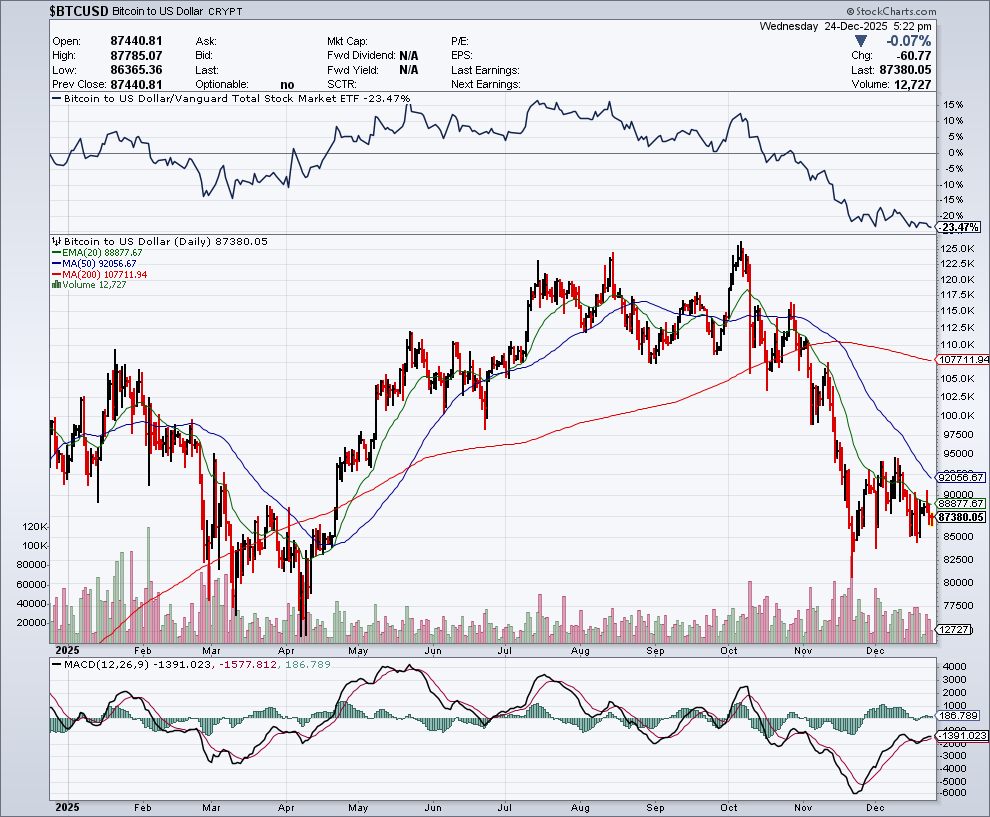Viewport: 990px width, 817px height.
Task: Click the 92056.67 MA(50) axis value tag
Action: click(x=962, y=478)
